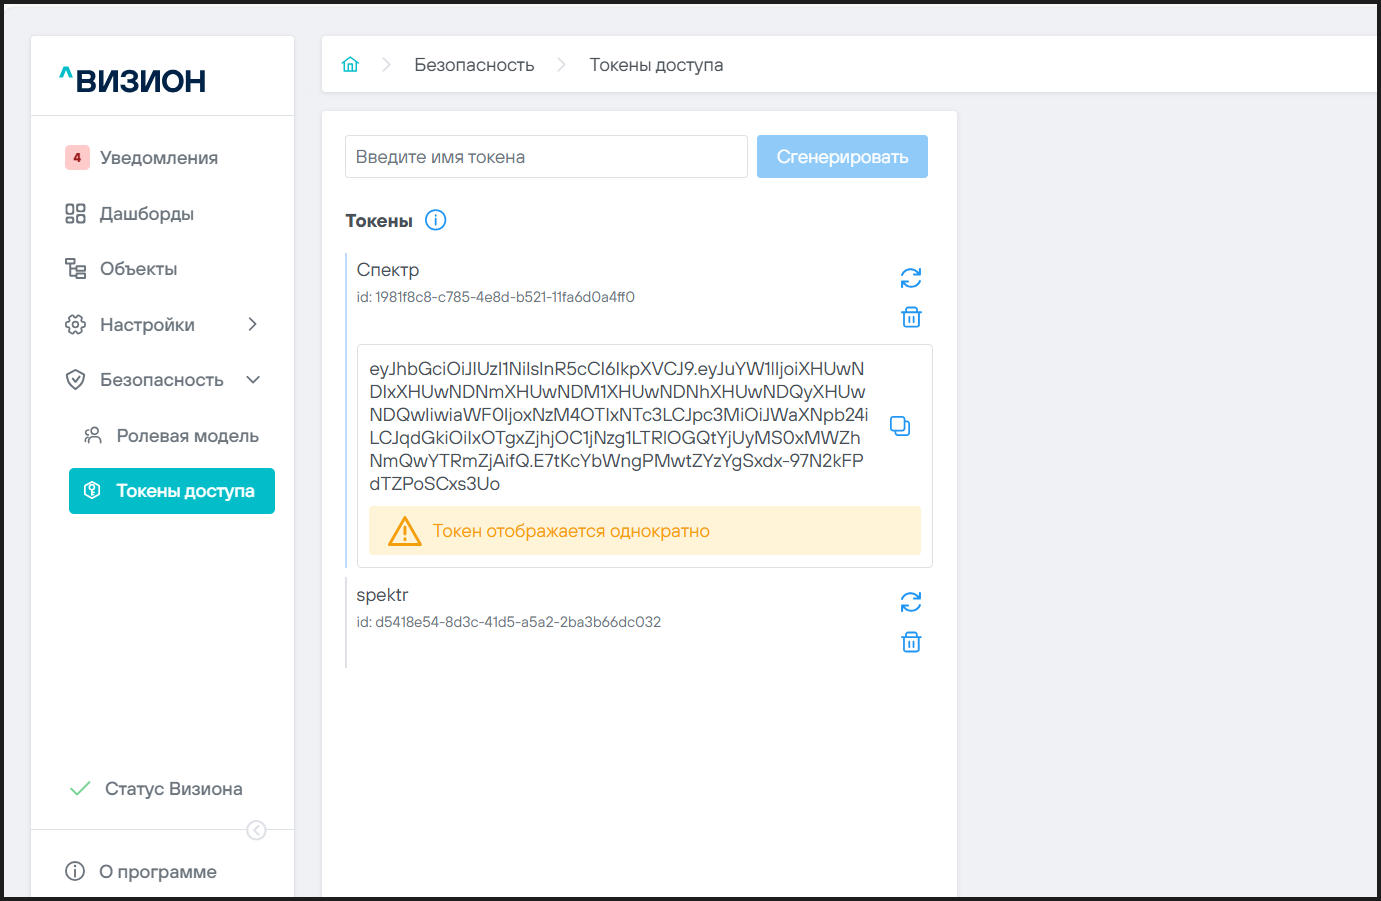Select Токены доступа menu item

pyautogui.click(x=172, y=491)
